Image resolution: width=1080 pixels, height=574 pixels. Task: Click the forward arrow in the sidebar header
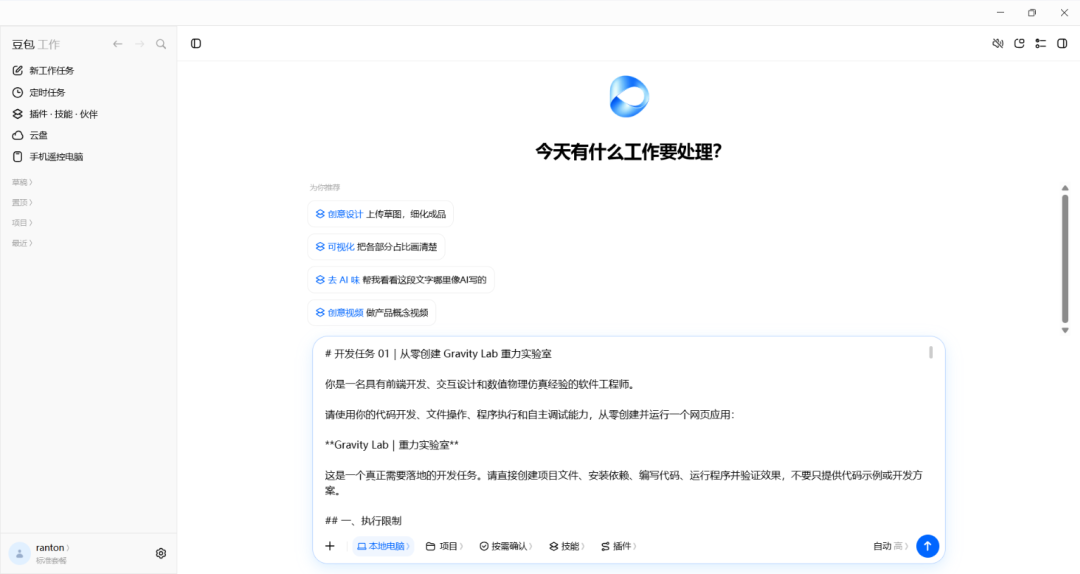[x=140, y=44]
